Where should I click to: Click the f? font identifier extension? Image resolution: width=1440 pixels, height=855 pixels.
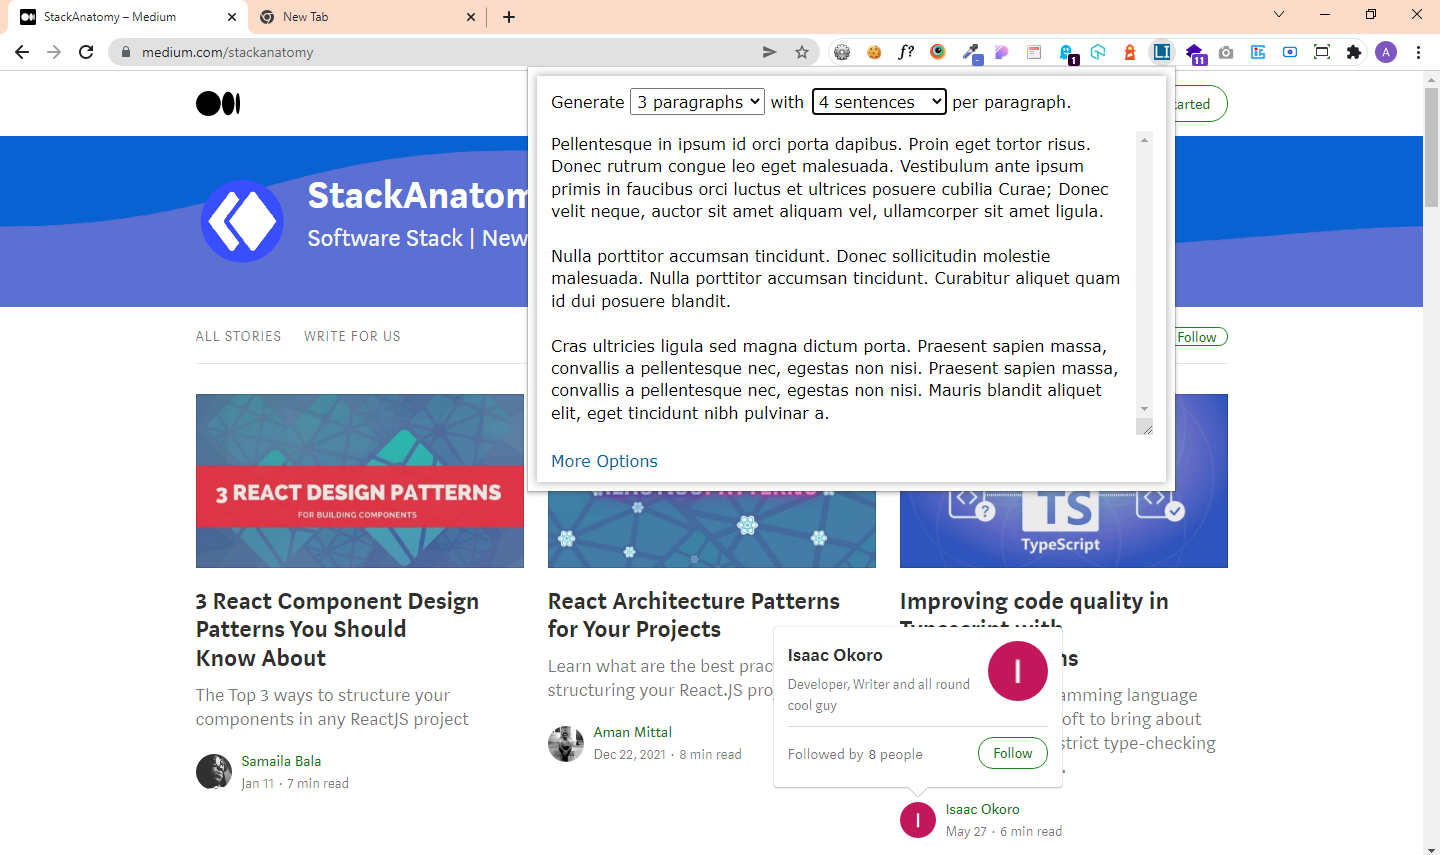[x=906, y=52]
